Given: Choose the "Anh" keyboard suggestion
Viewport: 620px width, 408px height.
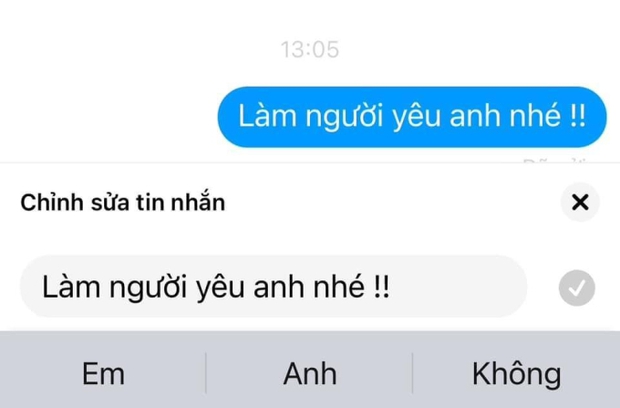Looking at the screenshot, I should point(310,374).
